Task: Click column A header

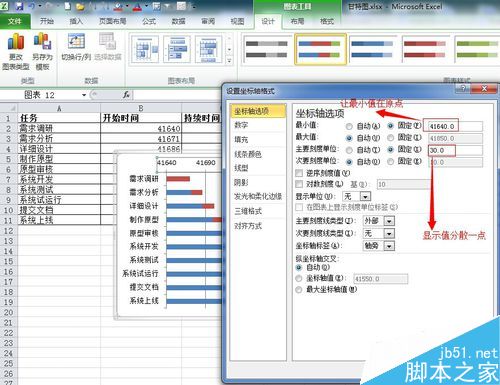Action: pyautogui.click(x=59, y=108)
